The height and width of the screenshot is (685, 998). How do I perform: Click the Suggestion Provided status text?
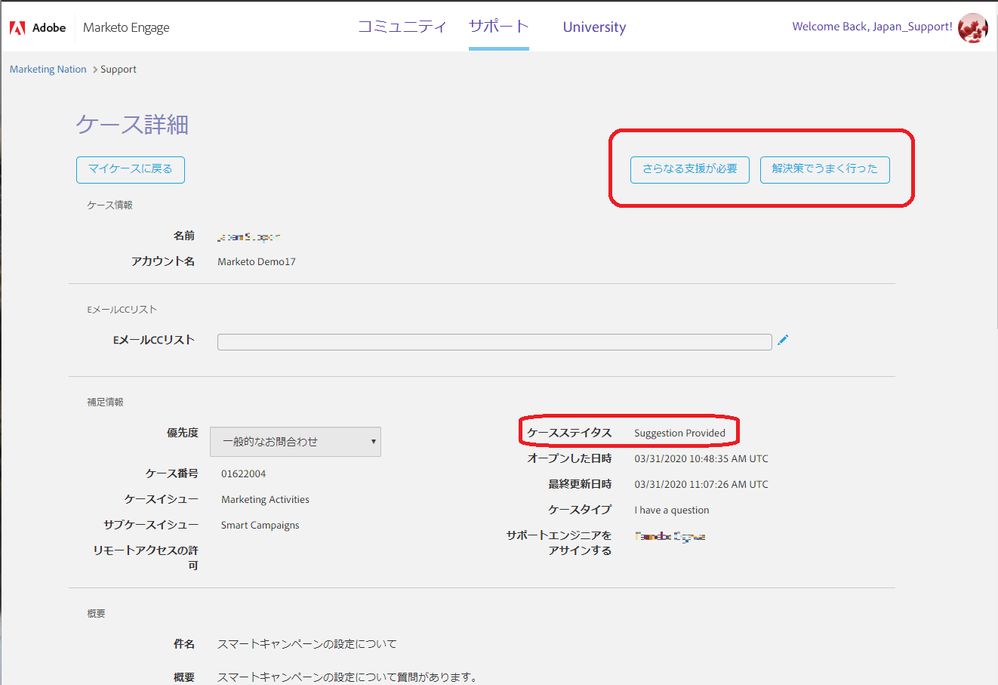(x=680, y=434)
